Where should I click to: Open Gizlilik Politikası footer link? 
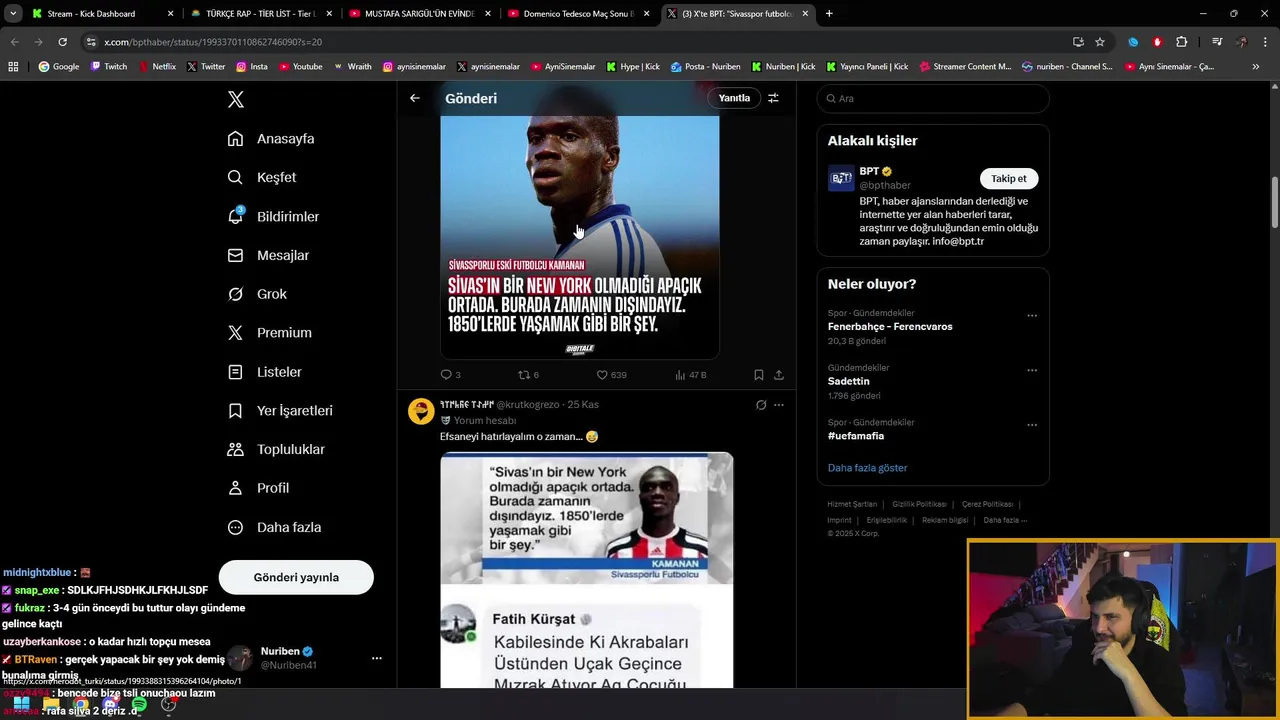click(x=919, y=504)
